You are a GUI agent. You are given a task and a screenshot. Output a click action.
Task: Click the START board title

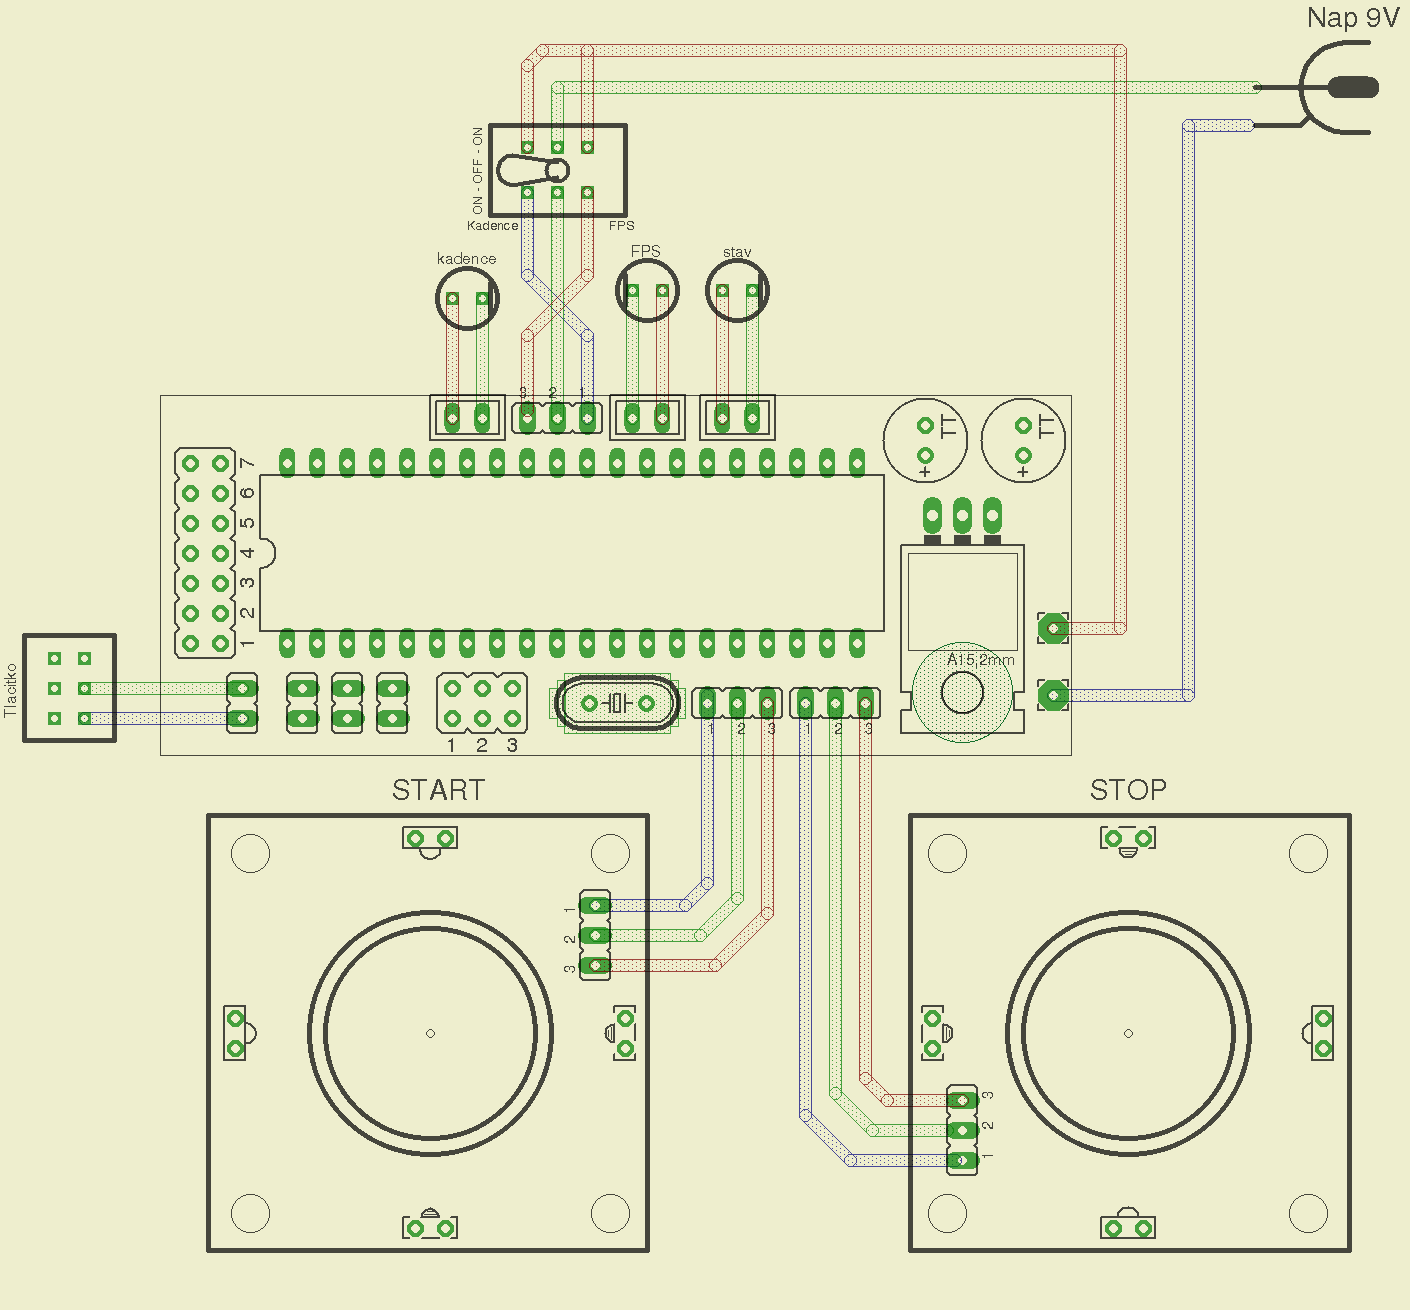(438, 790)
